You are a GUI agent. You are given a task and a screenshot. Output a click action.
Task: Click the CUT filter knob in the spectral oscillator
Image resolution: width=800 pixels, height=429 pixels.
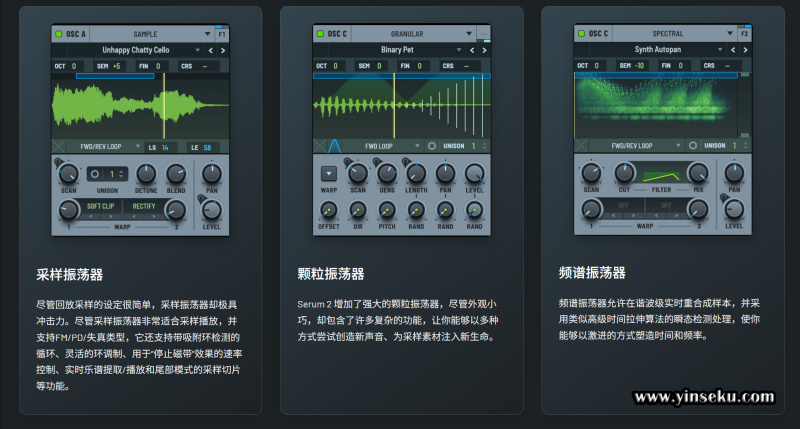pyautogui.click(x=624, y=172)
